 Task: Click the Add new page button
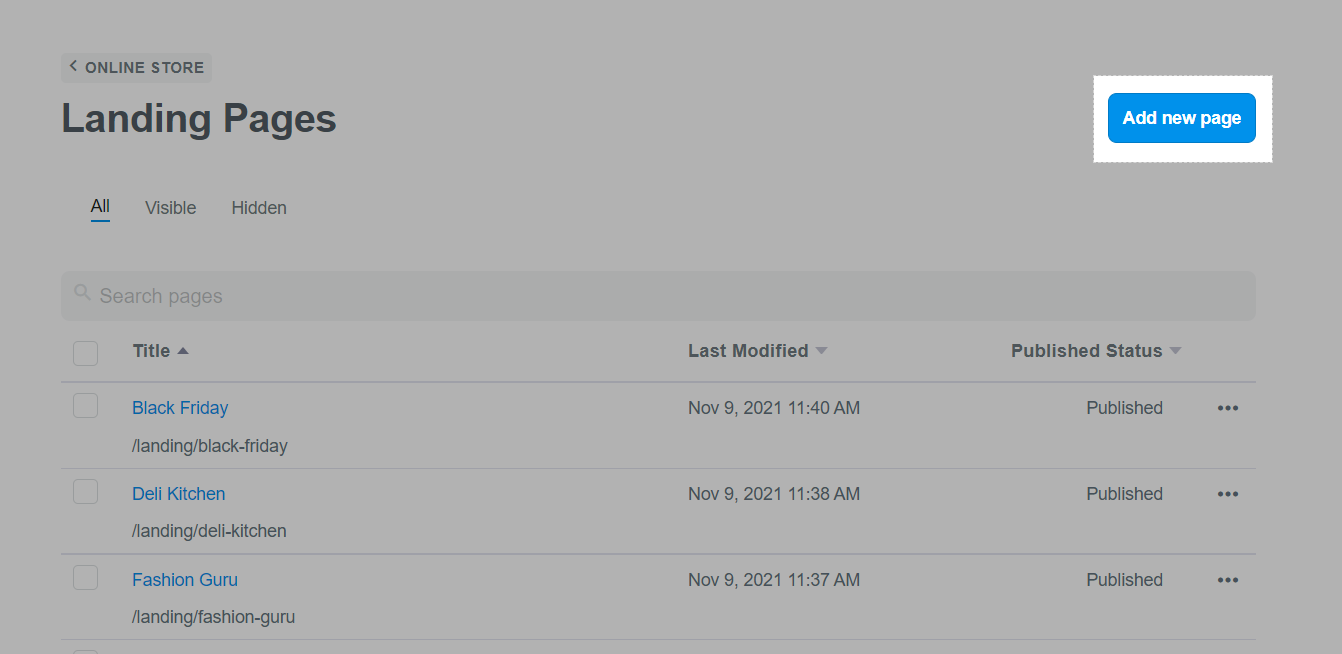tap(1181, 118)
